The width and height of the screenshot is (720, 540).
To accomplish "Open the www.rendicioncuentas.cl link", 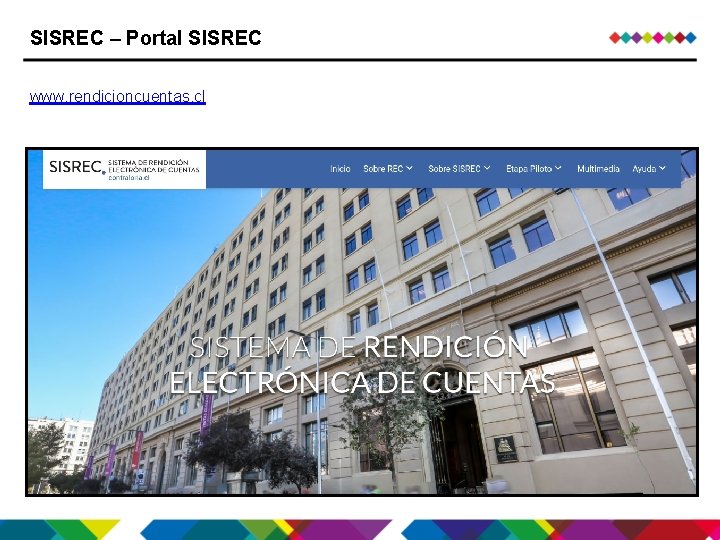I will pyautogui.click(x=118, y=97).
